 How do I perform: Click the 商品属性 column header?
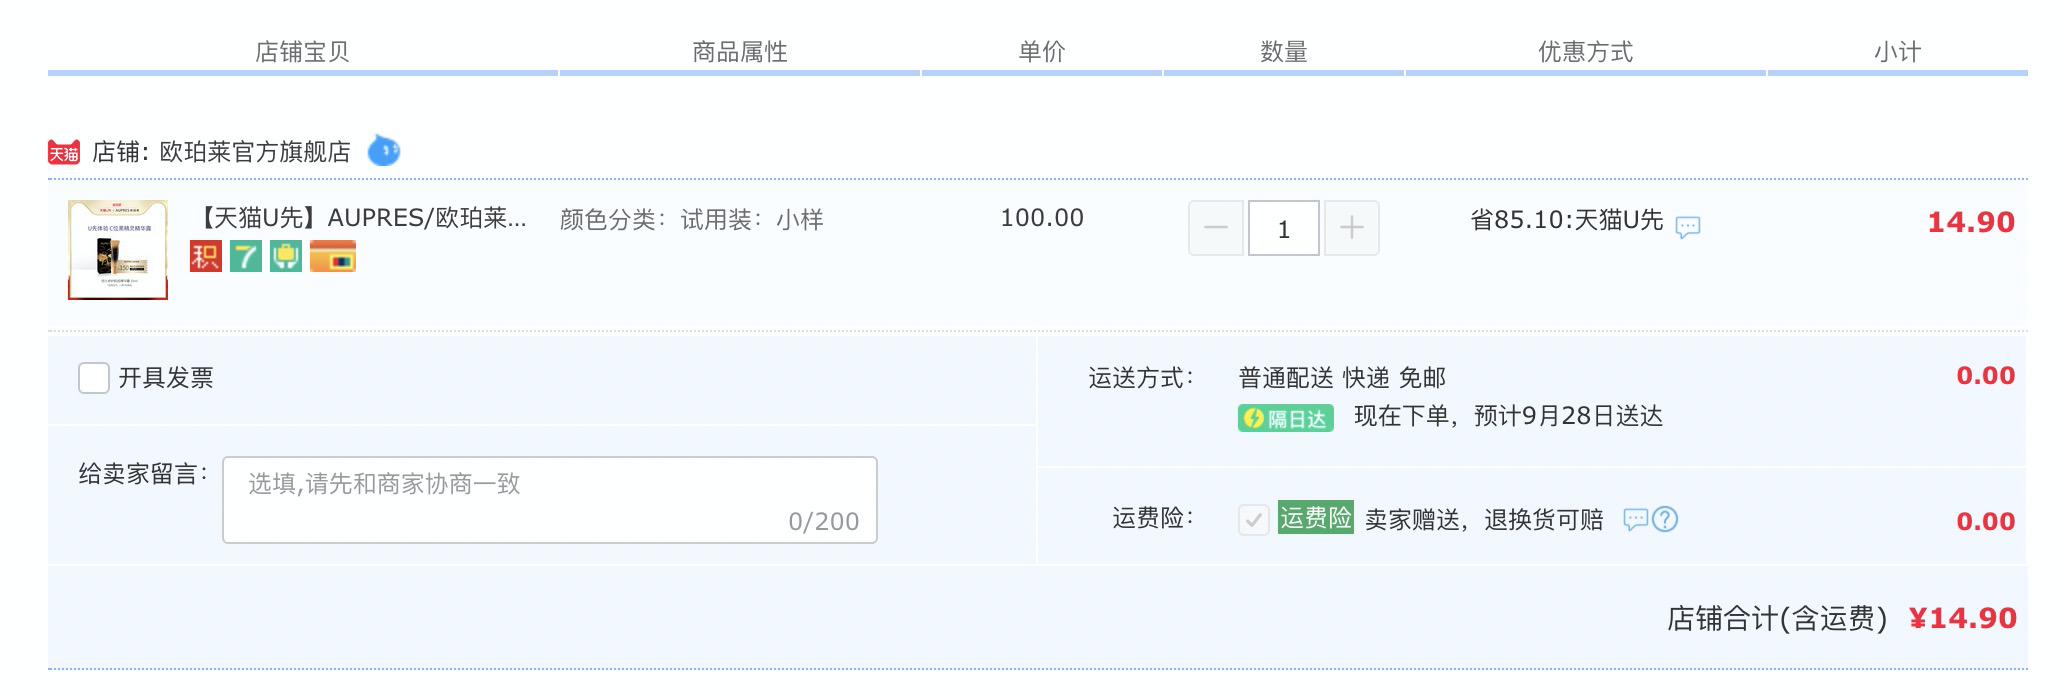click(740, 52)
